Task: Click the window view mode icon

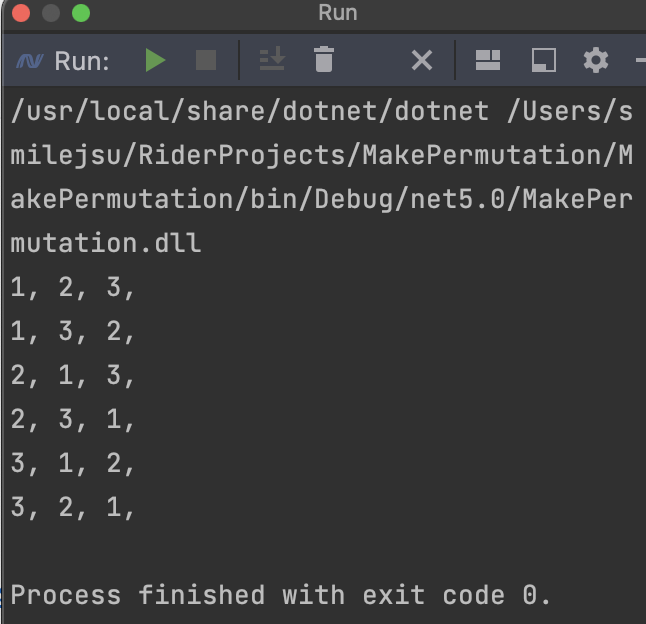Action: 544,61
